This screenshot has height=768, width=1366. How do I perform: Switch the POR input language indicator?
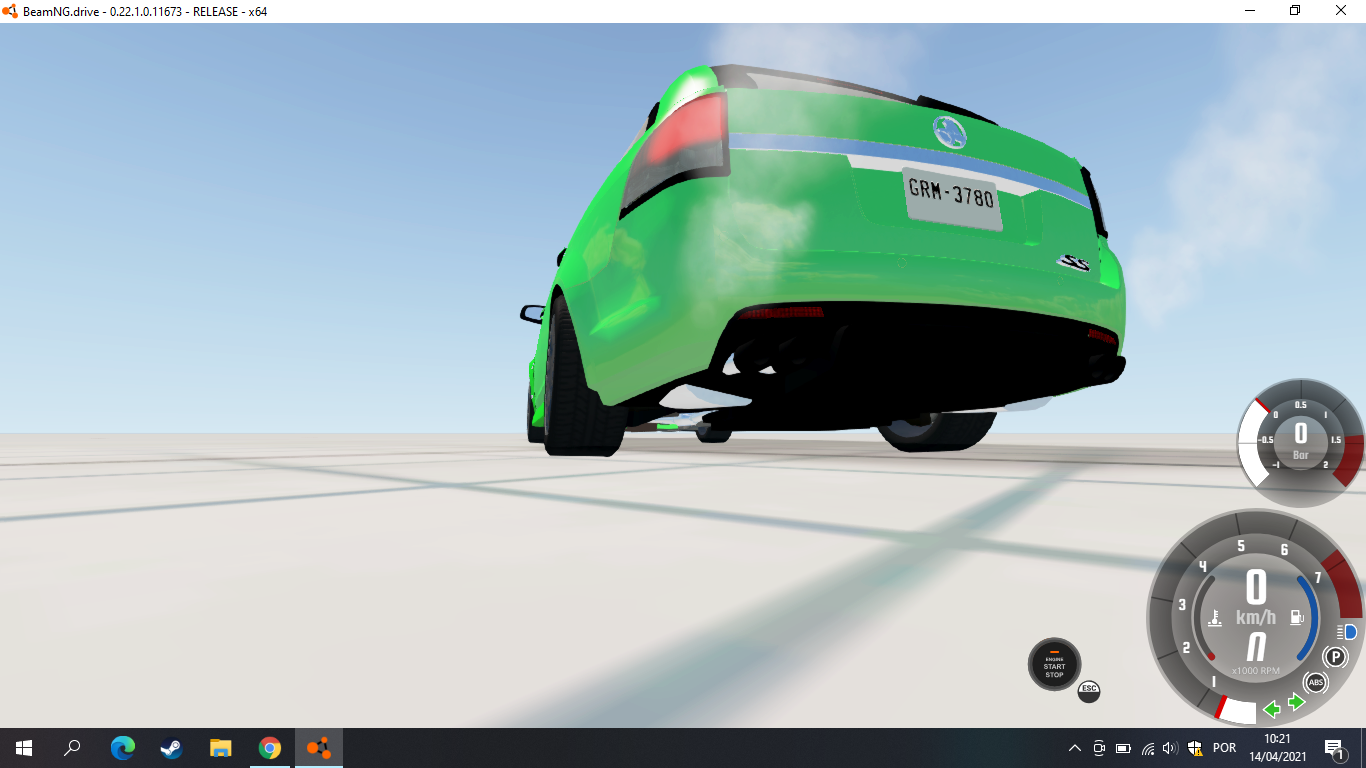1224,748
